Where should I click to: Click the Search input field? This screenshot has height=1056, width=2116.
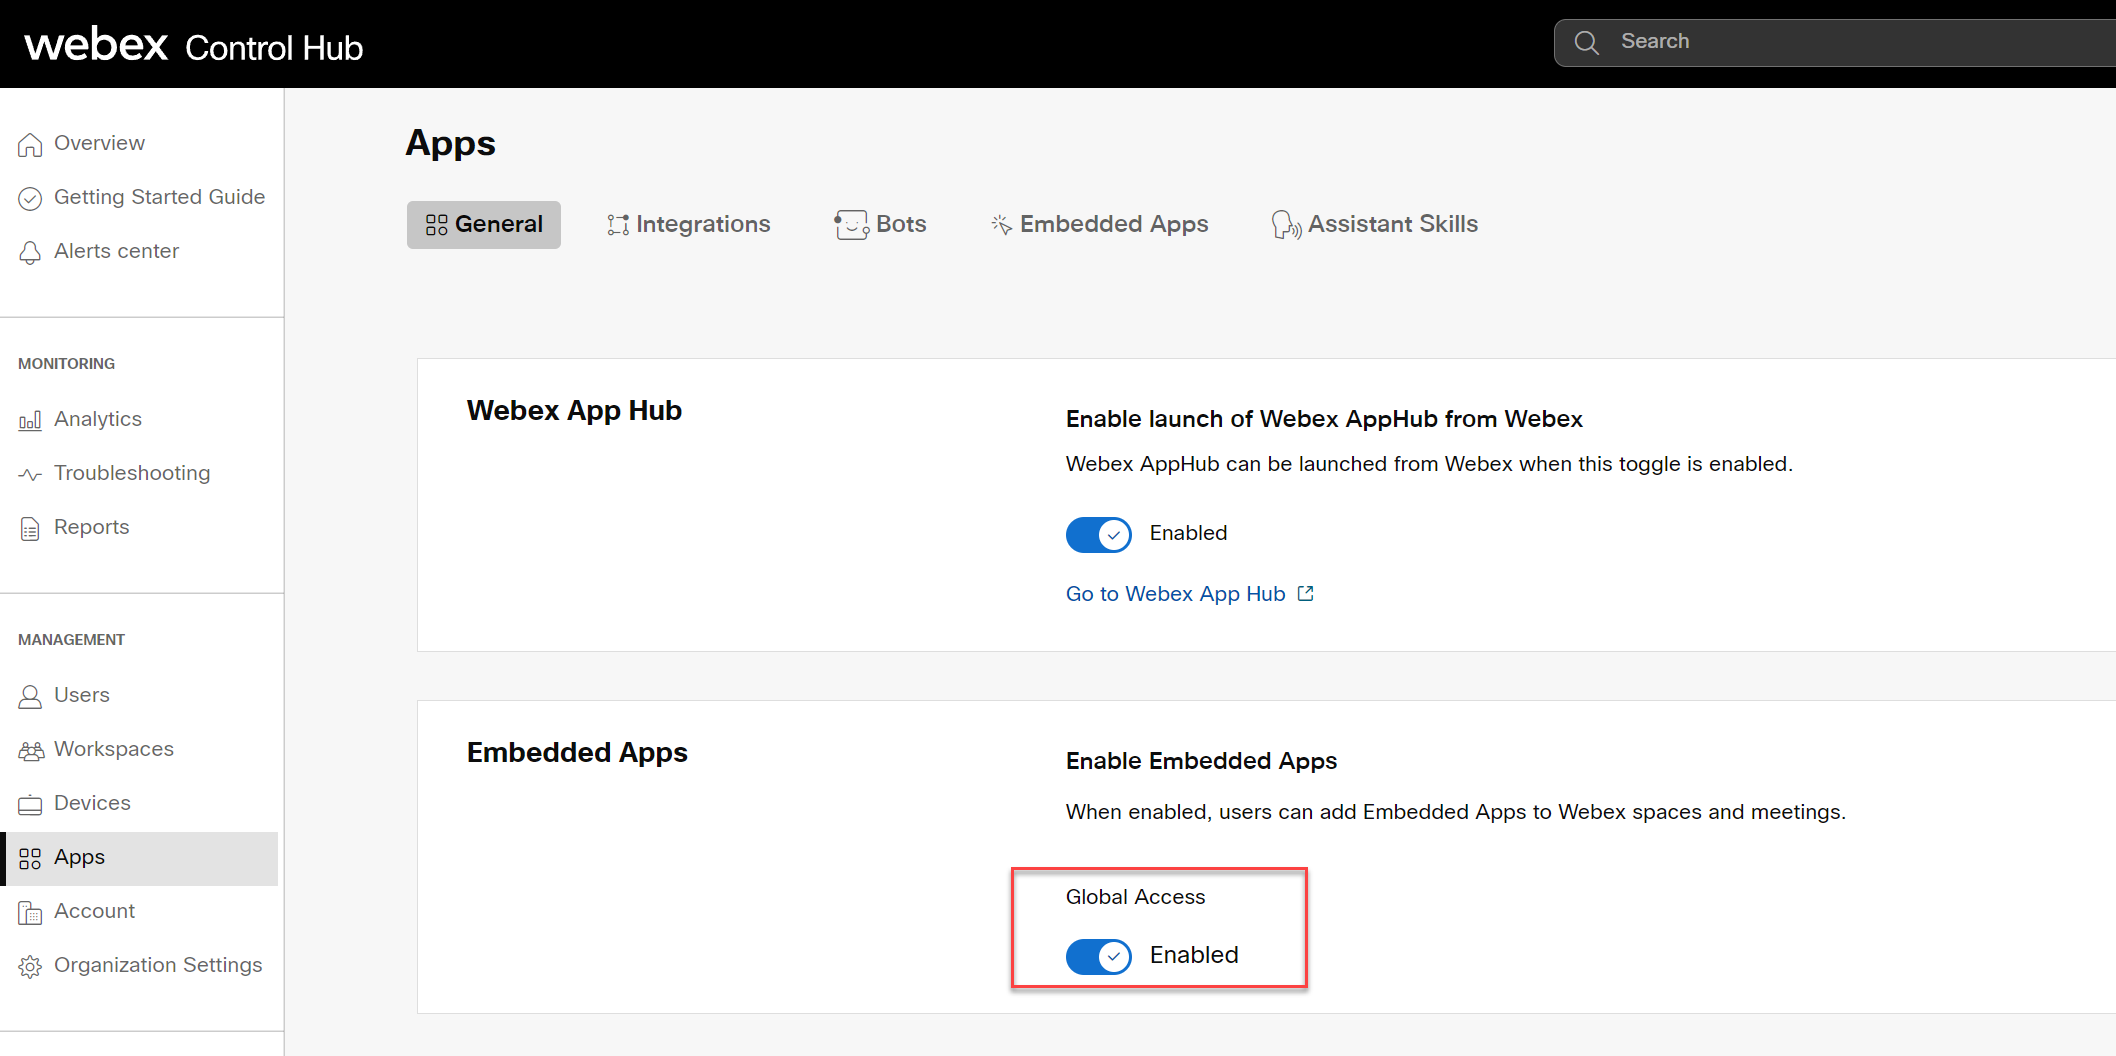1835,42
